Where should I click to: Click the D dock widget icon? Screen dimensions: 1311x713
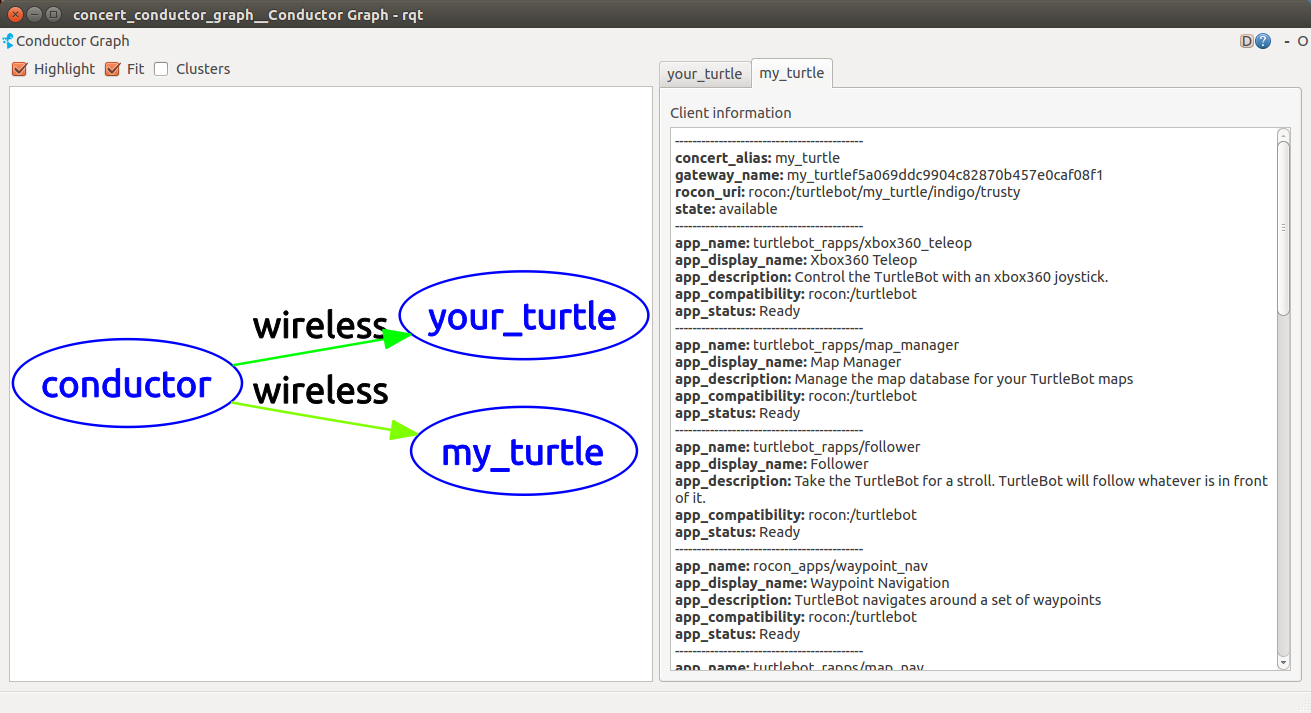1246,42
